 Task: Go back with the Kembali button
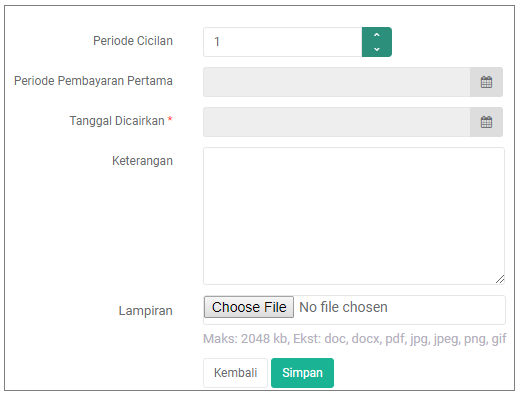tap(235, 373)
